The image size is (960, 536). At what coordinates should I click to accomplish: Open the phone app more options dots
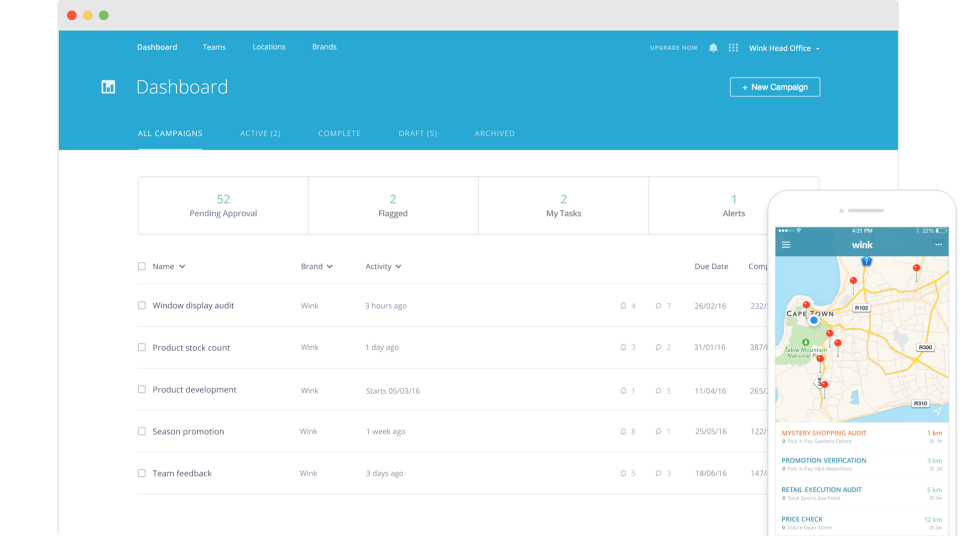tap(939, 244)
